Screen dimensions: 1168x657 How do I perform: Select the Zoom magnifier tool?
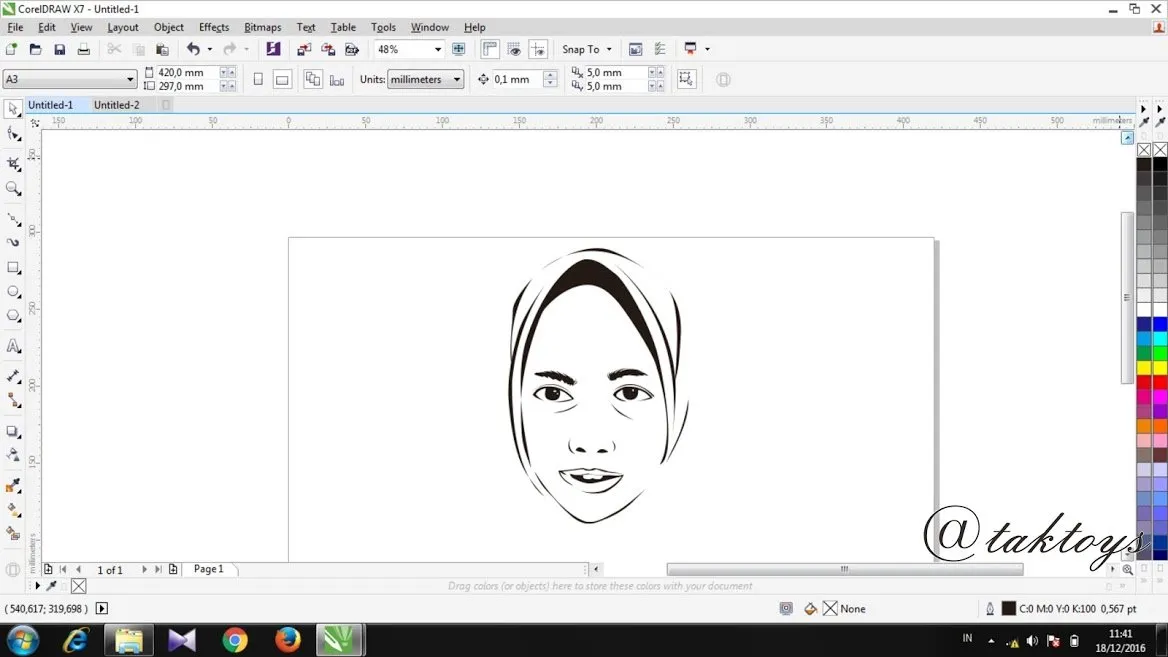point(13,188)
